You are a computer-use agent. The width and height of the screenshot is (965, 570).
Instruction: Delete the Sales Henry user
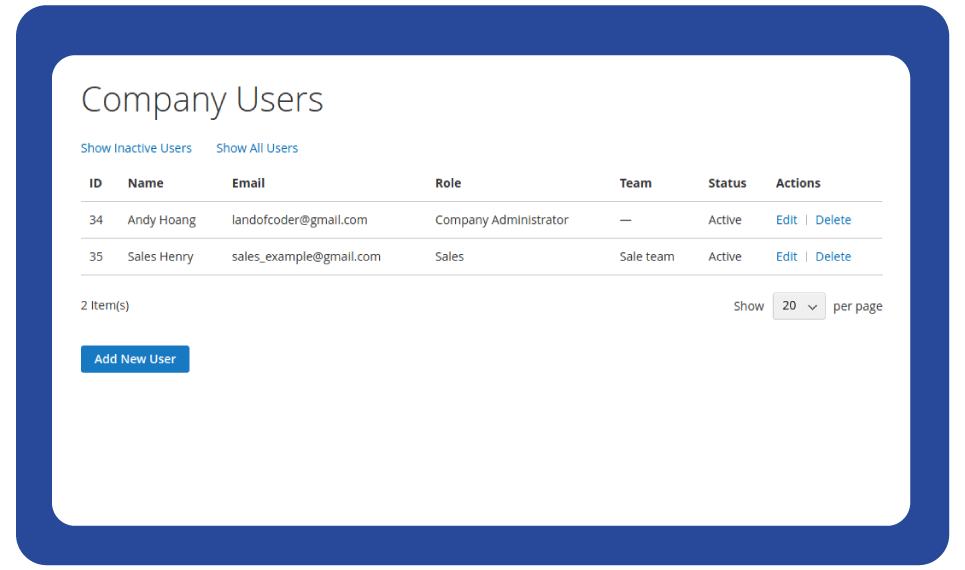click(x=833, y=257)
